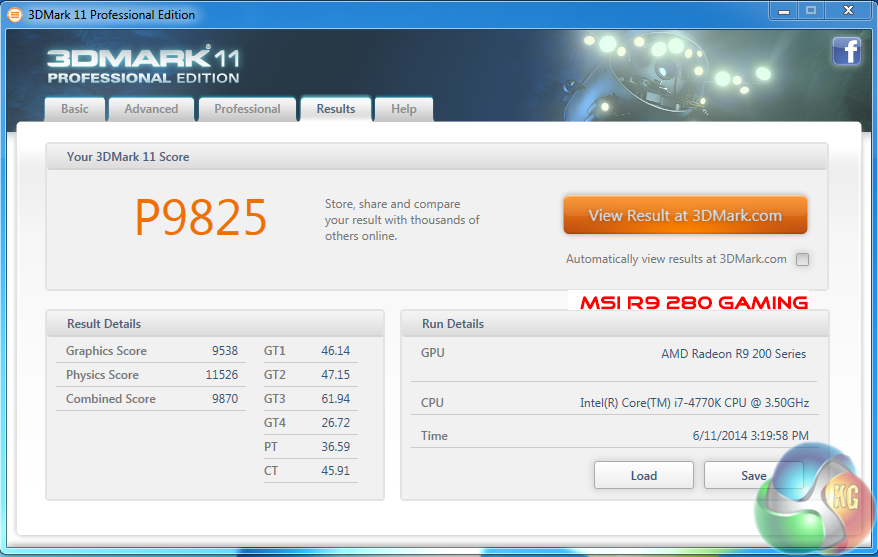878x557 pixels.
Task: Click the CPU name Intel Core i7-4770K
Action: pyautogui.click(x=694, y=402)
